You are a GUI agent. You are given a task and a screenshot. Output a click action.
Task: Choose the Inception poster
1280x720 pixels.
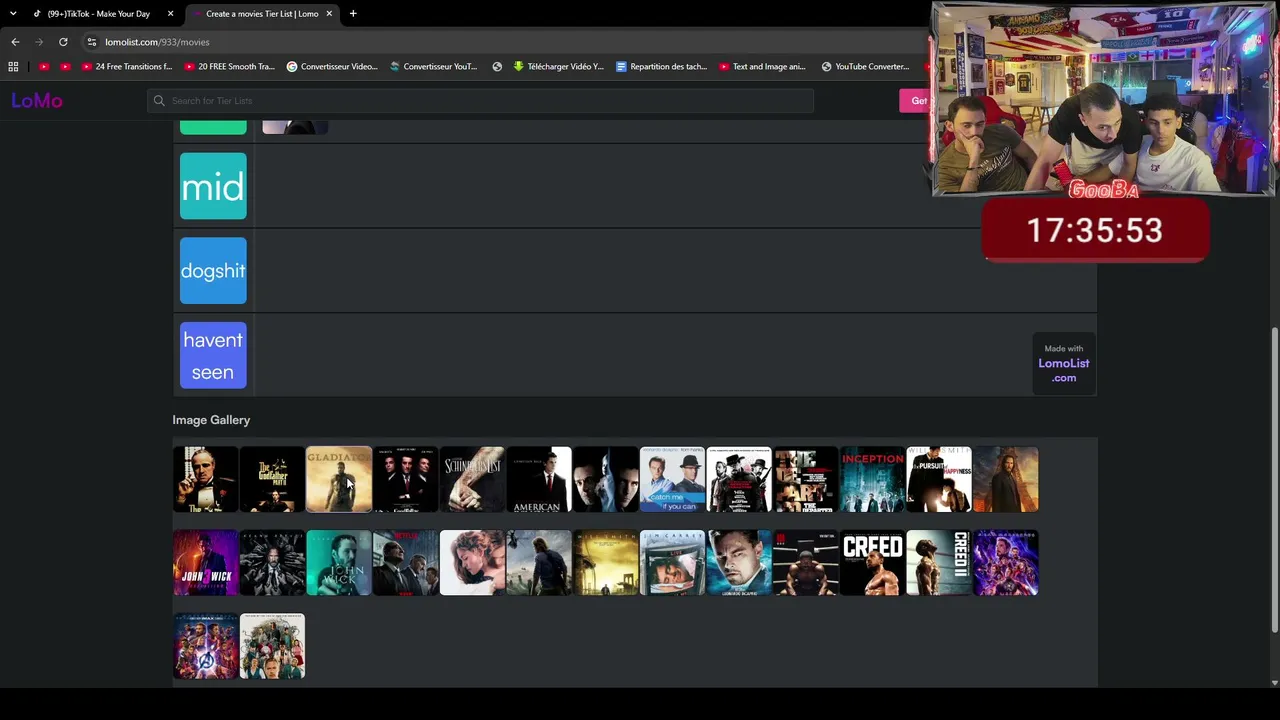point(872,480)
